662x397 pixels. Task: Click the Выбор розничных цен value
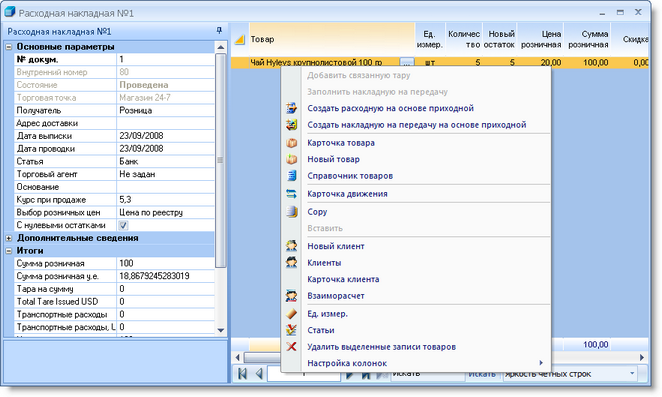166,212
